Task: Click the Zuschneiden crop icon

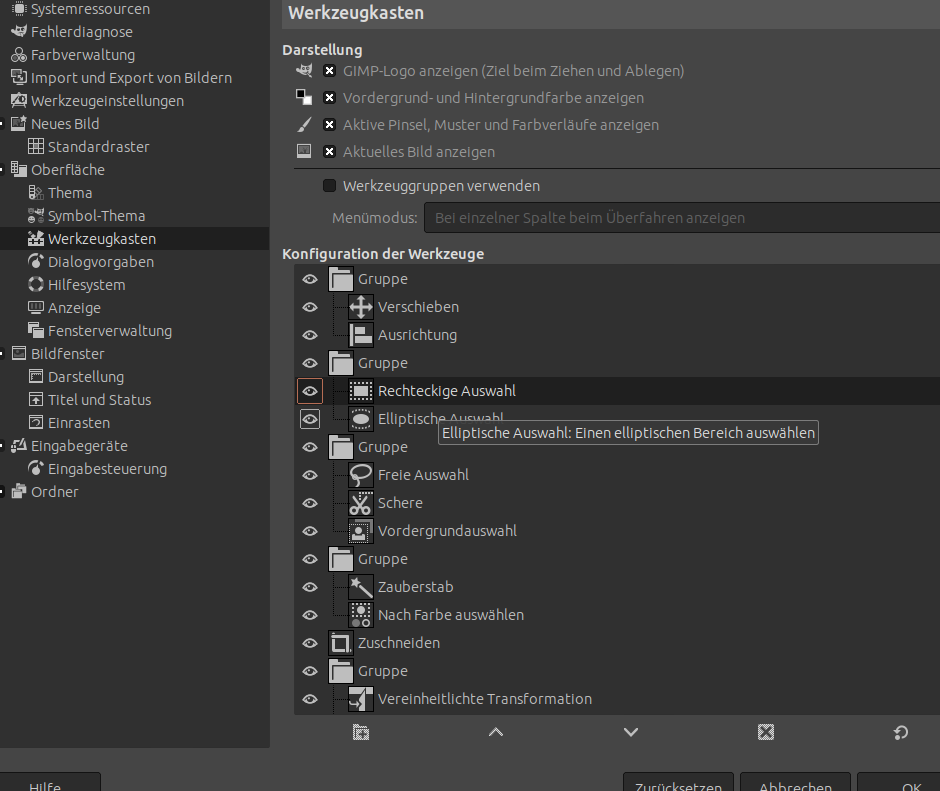Action: coord(341,643)
